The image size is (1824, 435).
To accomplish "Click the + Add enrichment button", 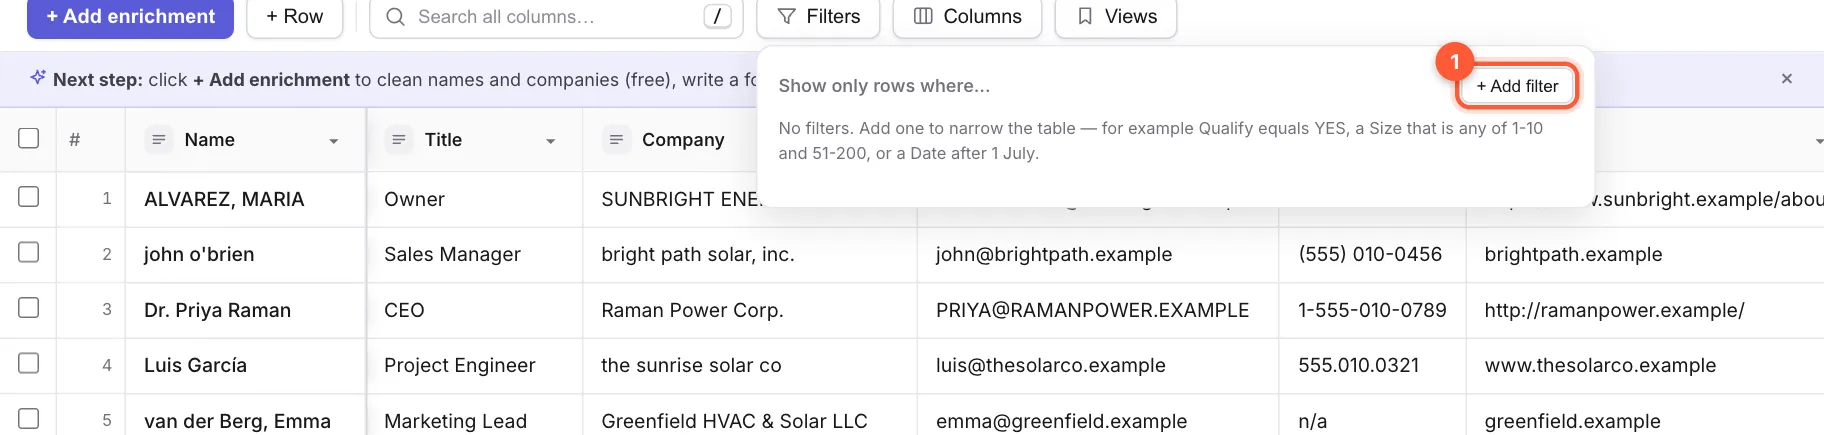I will click(130, 17).
